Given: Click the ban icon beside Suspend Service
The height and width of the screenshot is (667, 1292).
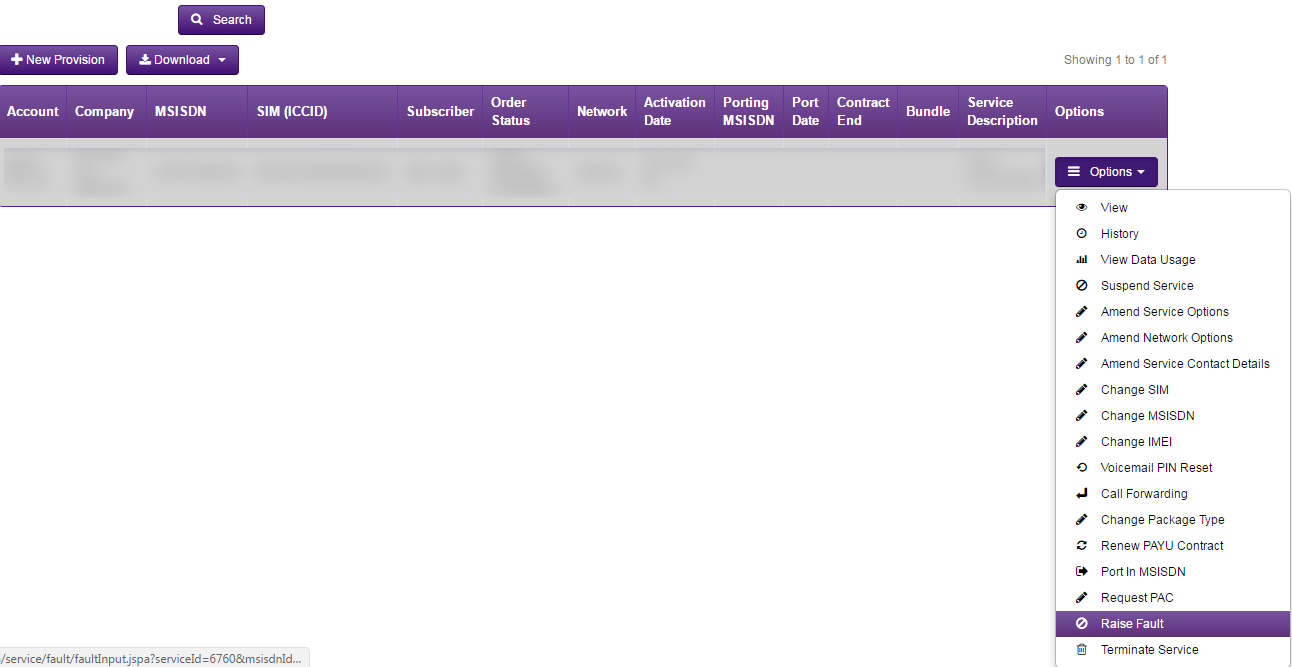Looking at the screenshot, I should pos(1081,286).
